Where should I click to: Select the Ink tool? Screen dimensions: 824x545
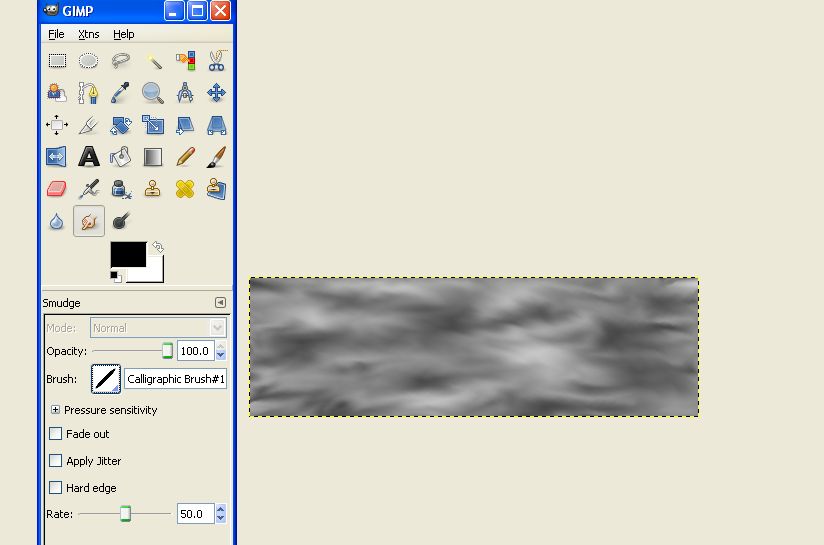[x=121, y=189]
